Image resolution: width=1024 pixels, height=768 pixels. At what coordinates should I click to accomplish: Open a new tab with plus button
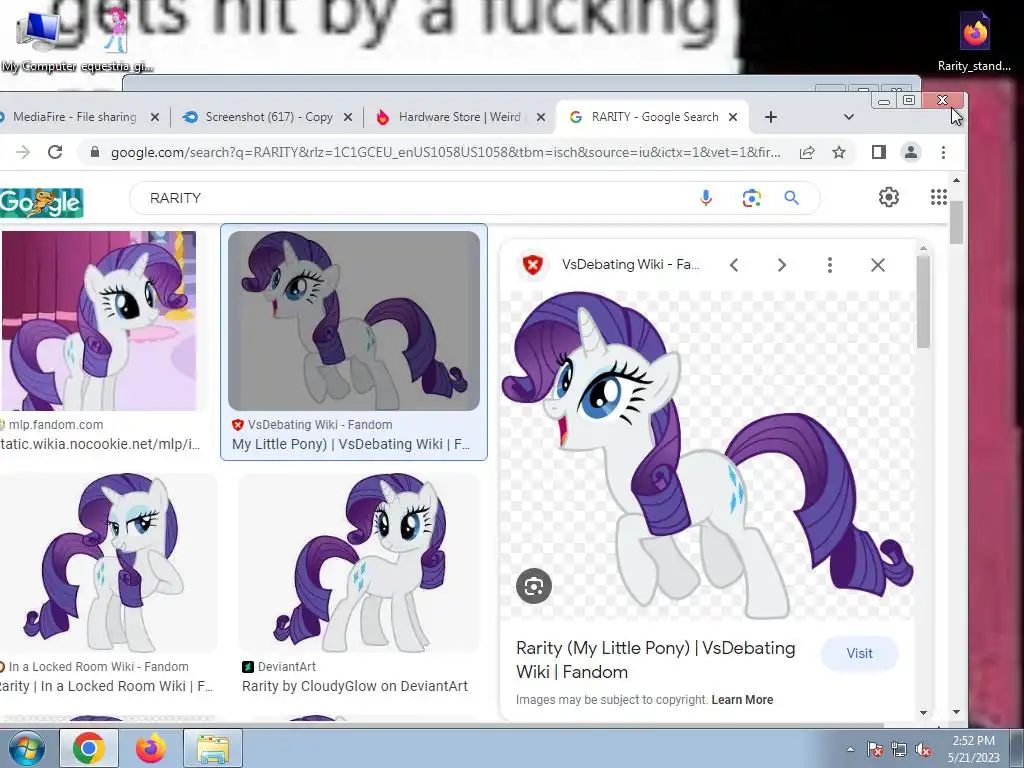point(771,117)
